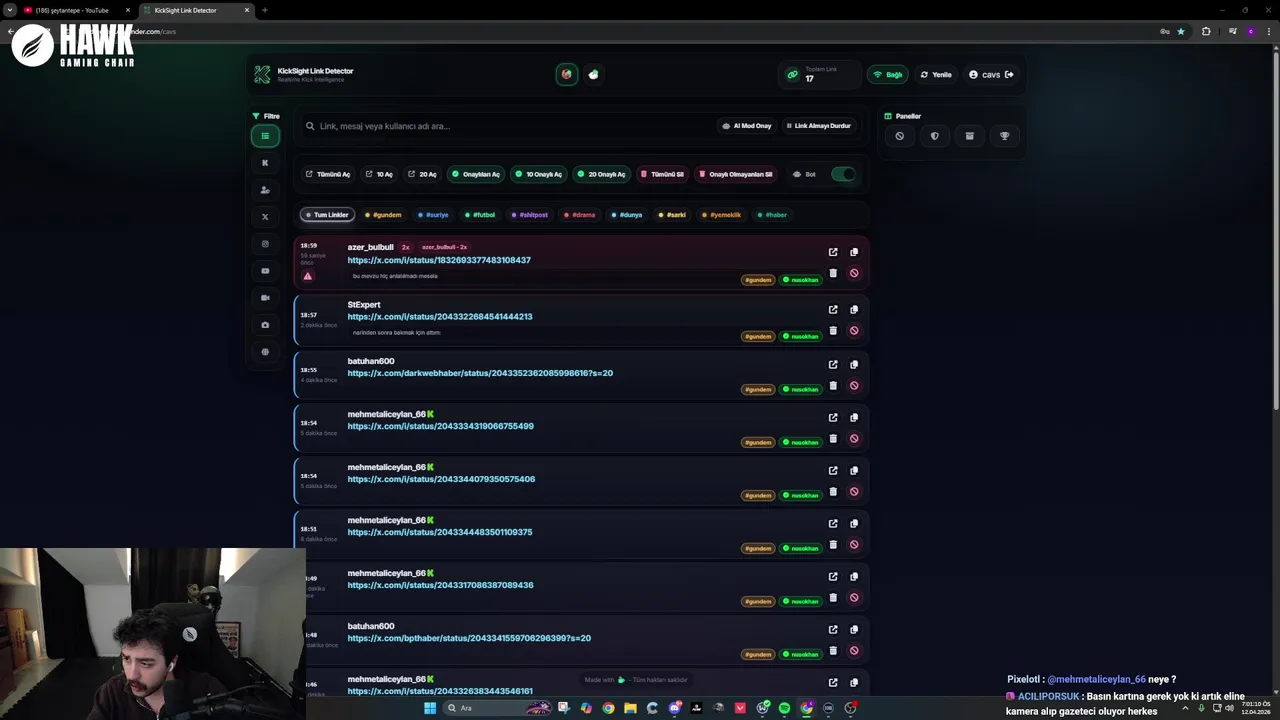Filter by #sarki tag
The width and height of the screenshot is (1280, 720).
(673, 215)
